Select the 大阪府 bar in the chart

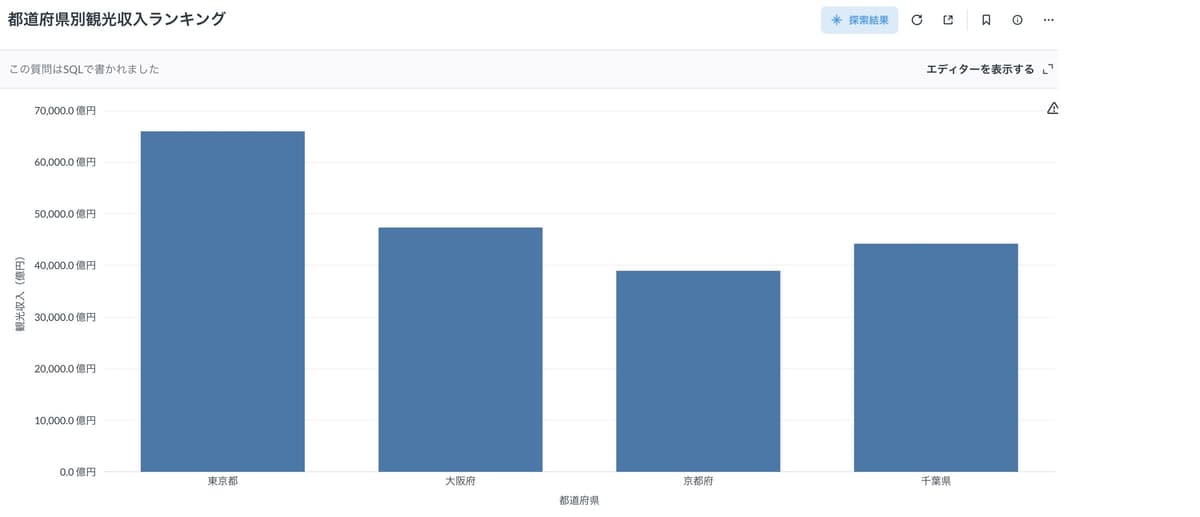click(x=460, y=349)
